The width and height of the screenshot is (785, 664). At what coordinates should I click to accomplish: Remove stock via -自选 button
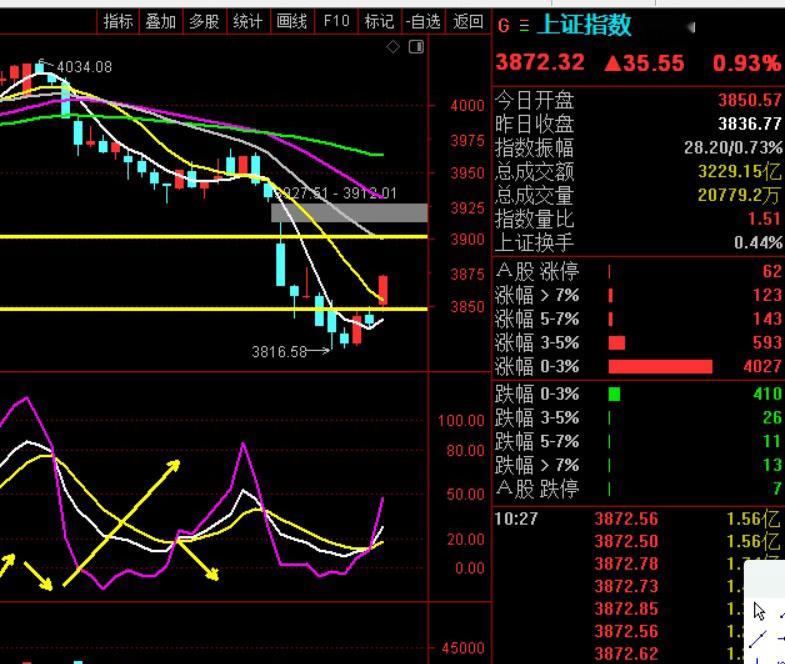[423, 22]
